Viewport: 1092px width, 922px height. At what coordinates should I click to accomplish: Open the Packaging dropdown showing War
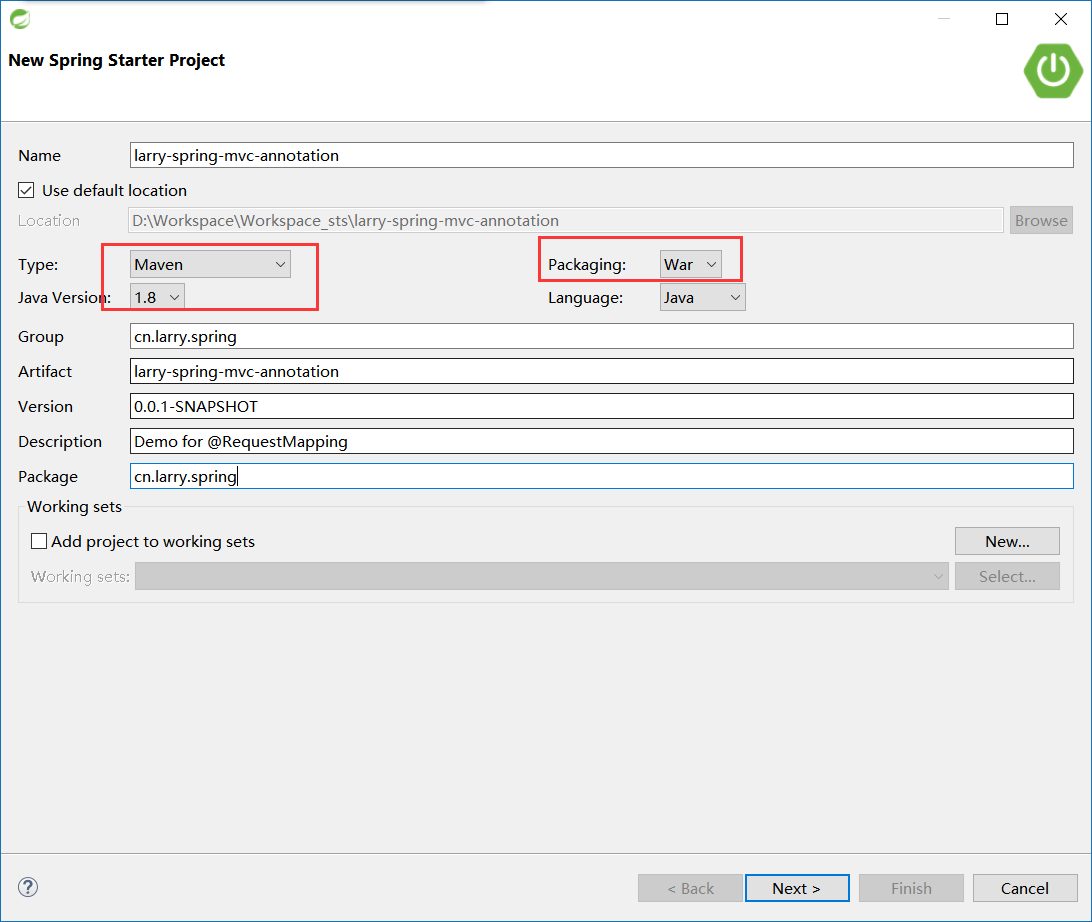tap(691, 265)
